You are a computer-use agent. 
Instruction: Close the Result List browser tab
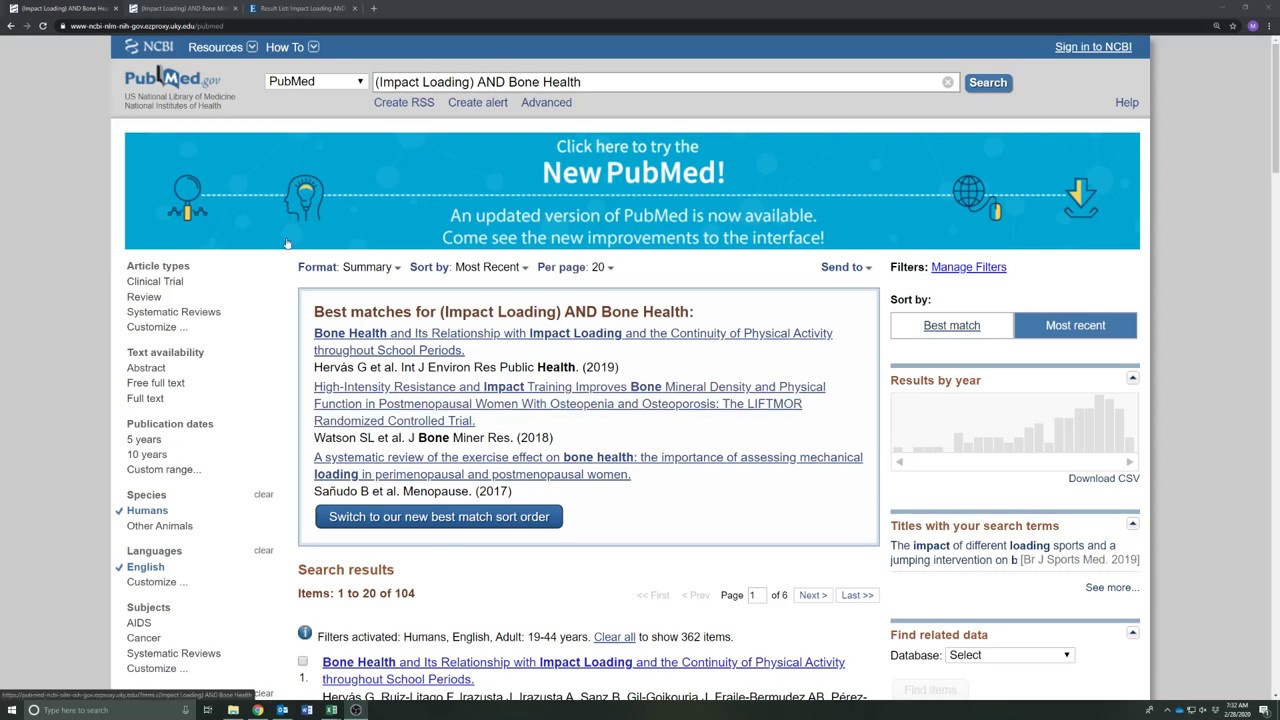click(x=354, y=8)
